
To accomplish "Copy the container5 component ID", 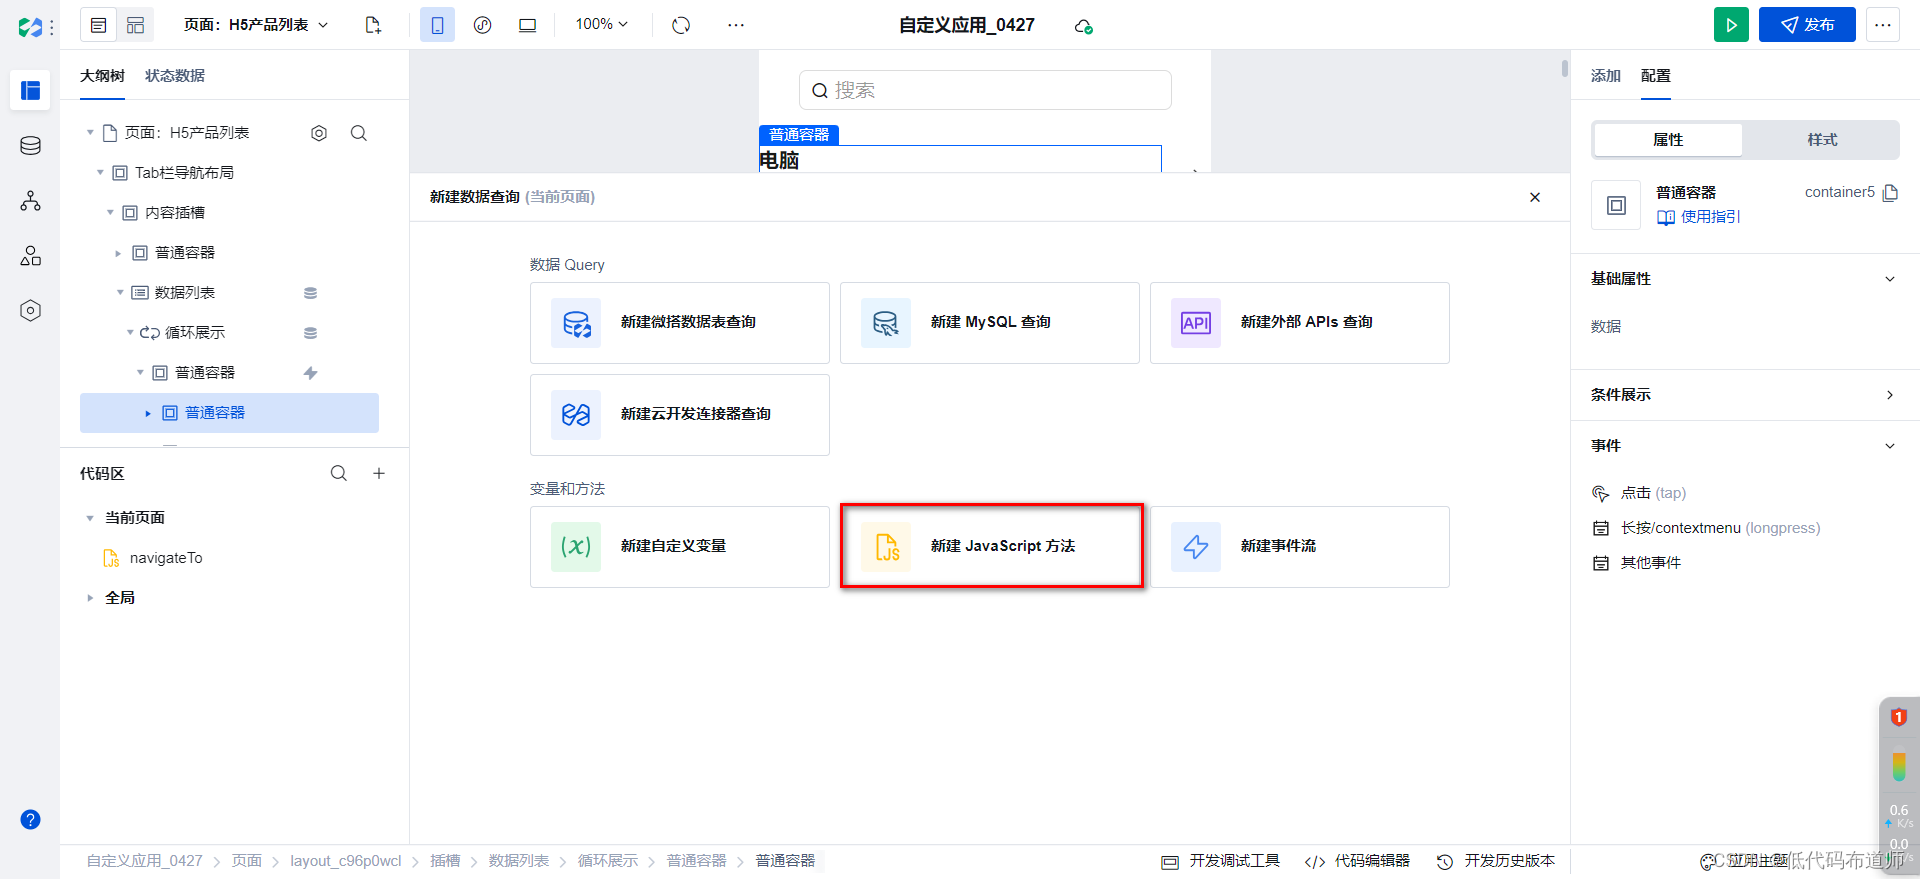I will point(1890,193).
